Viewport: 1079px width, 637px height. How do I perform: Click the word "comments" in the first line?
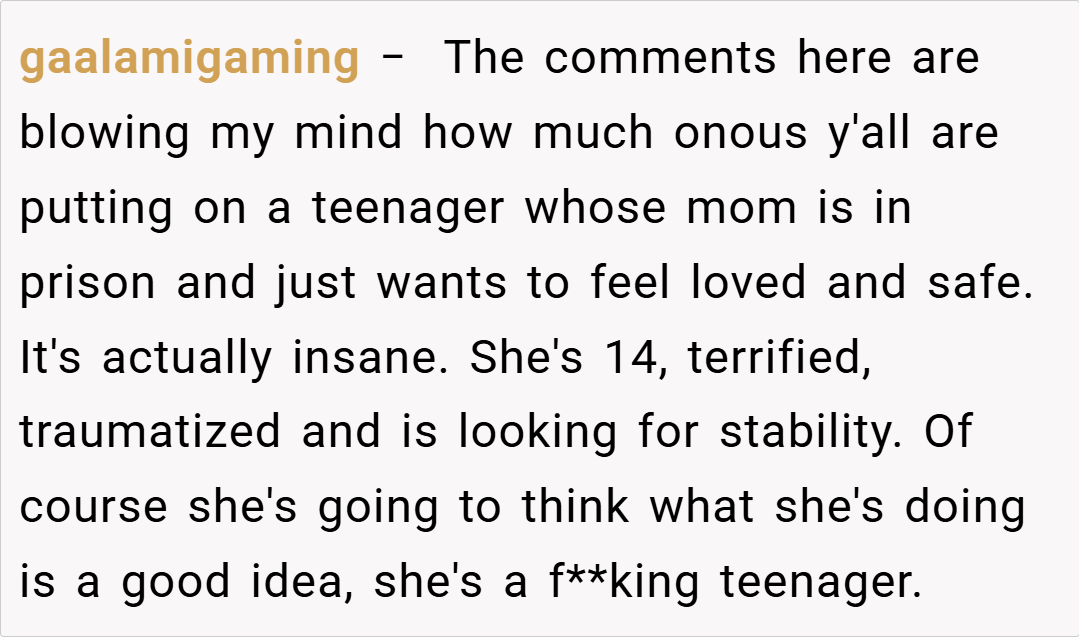point(661,59)
